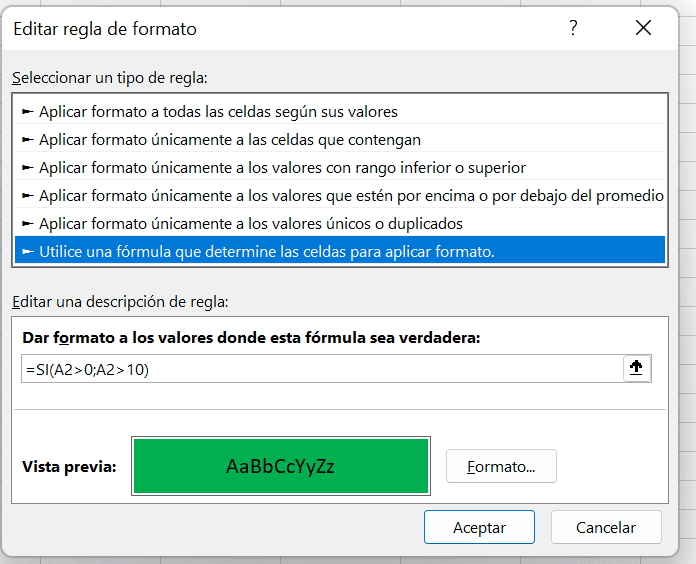696x564 pixels.
Task: Click the 'Dar formato a los valores' formula label
Action: tap(251, 338)
